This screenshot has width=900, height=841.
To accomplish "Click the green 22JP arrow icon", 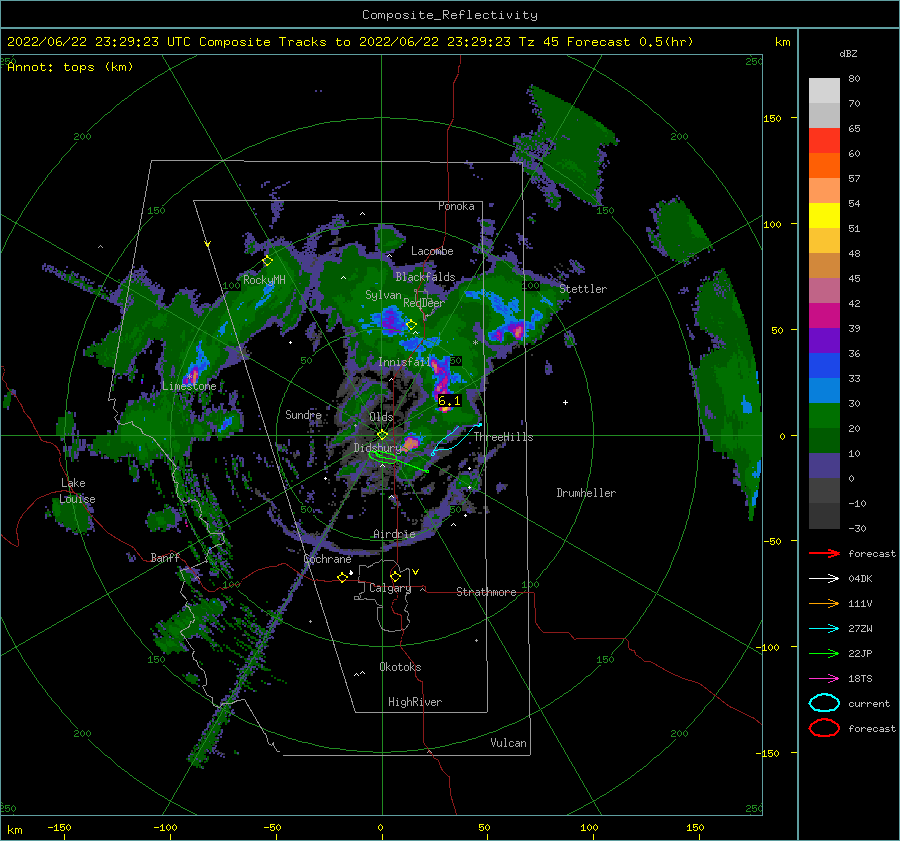I will (x=824, y=653).
